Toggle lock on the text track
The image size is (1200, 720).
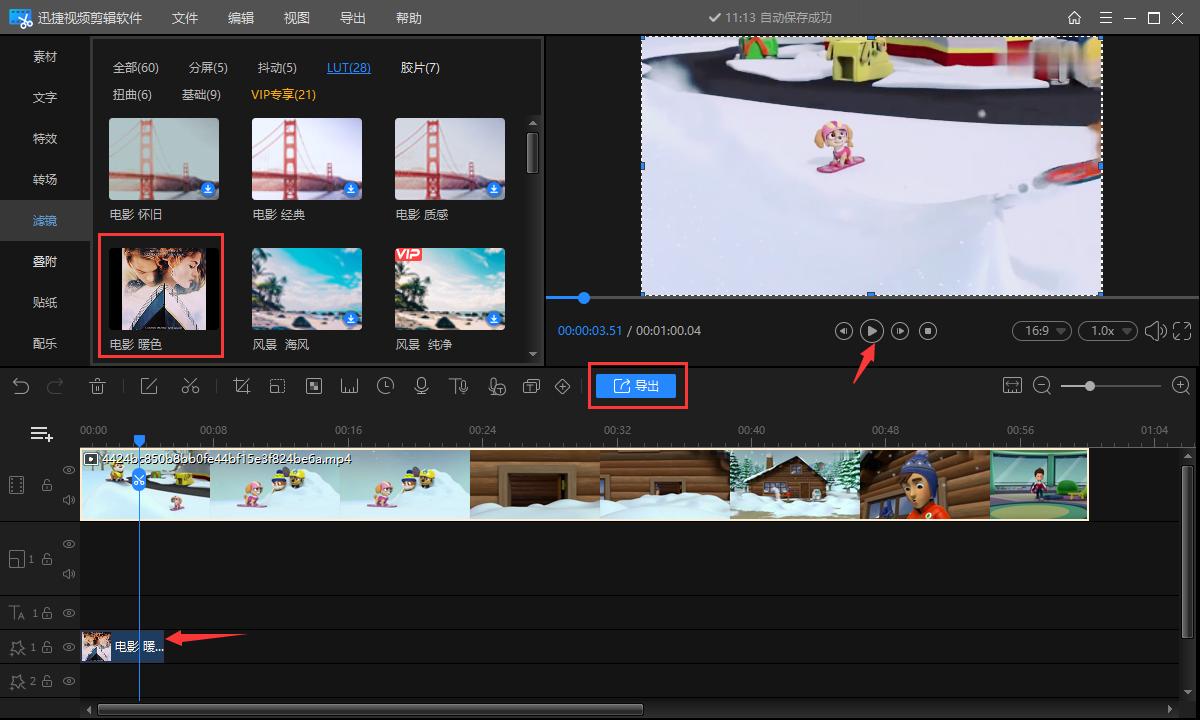47,613
